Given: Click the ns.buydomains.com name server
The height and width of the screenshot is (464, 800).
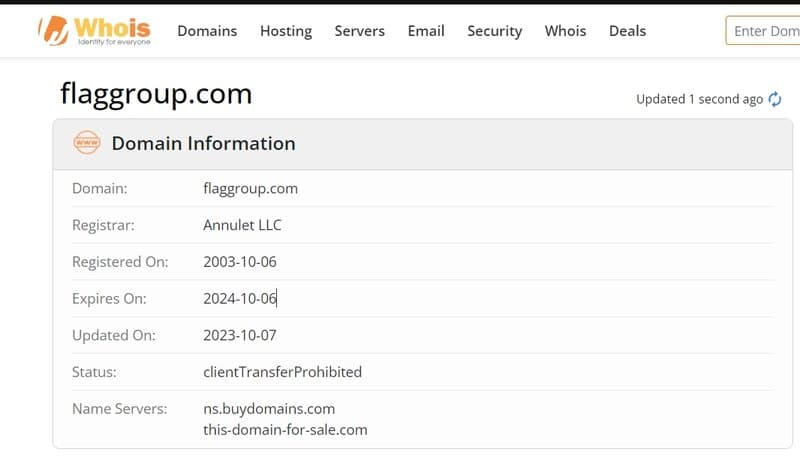Looking at the screenshot, I should pos(269,409).
